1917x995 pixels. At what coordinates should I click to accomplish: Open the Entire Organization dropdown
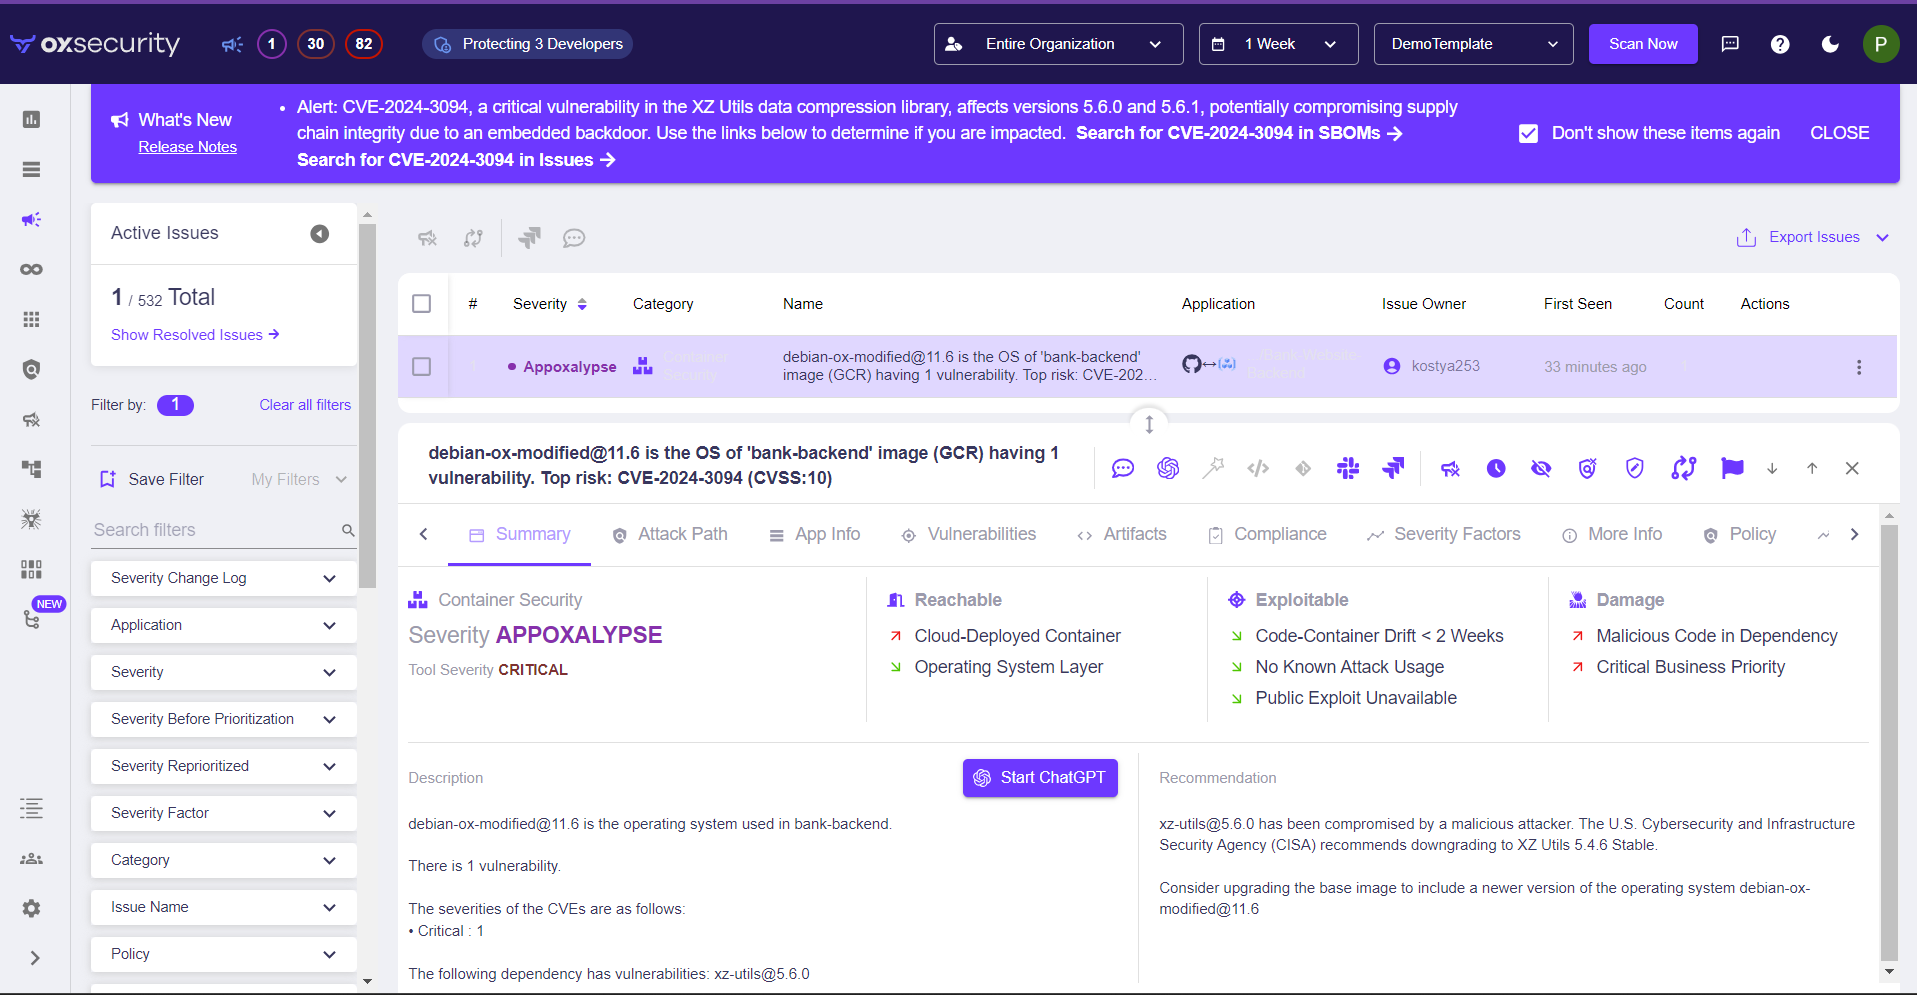(x=1057, y=44)
